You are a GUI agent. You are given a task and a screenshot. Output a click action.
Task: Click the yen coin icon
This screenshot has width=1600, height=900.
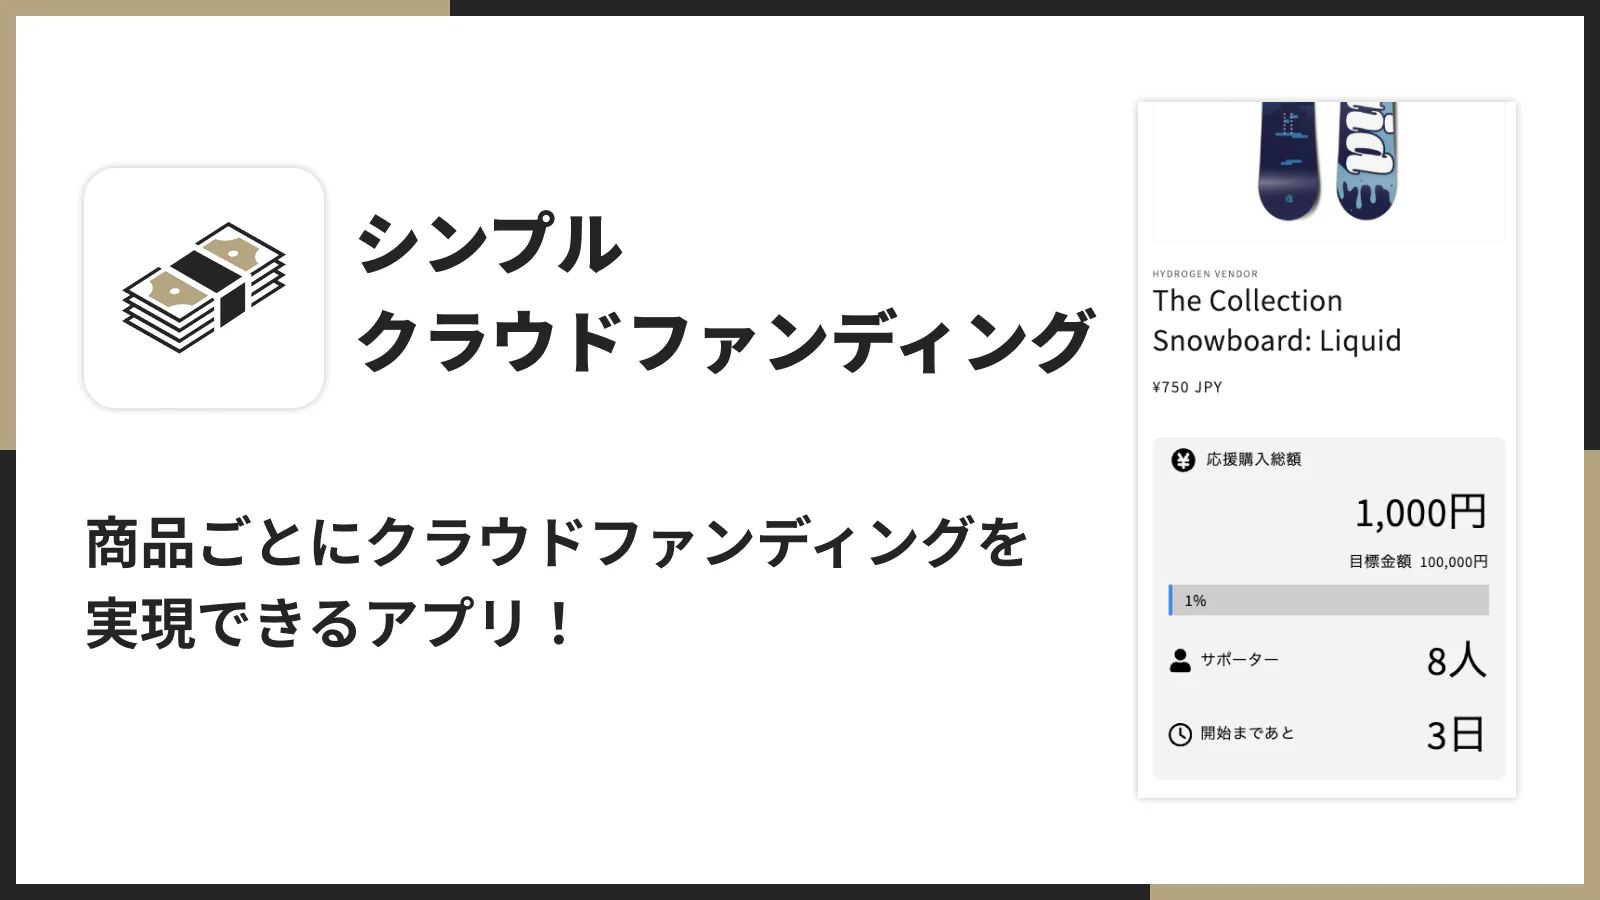coord(1183,460)
